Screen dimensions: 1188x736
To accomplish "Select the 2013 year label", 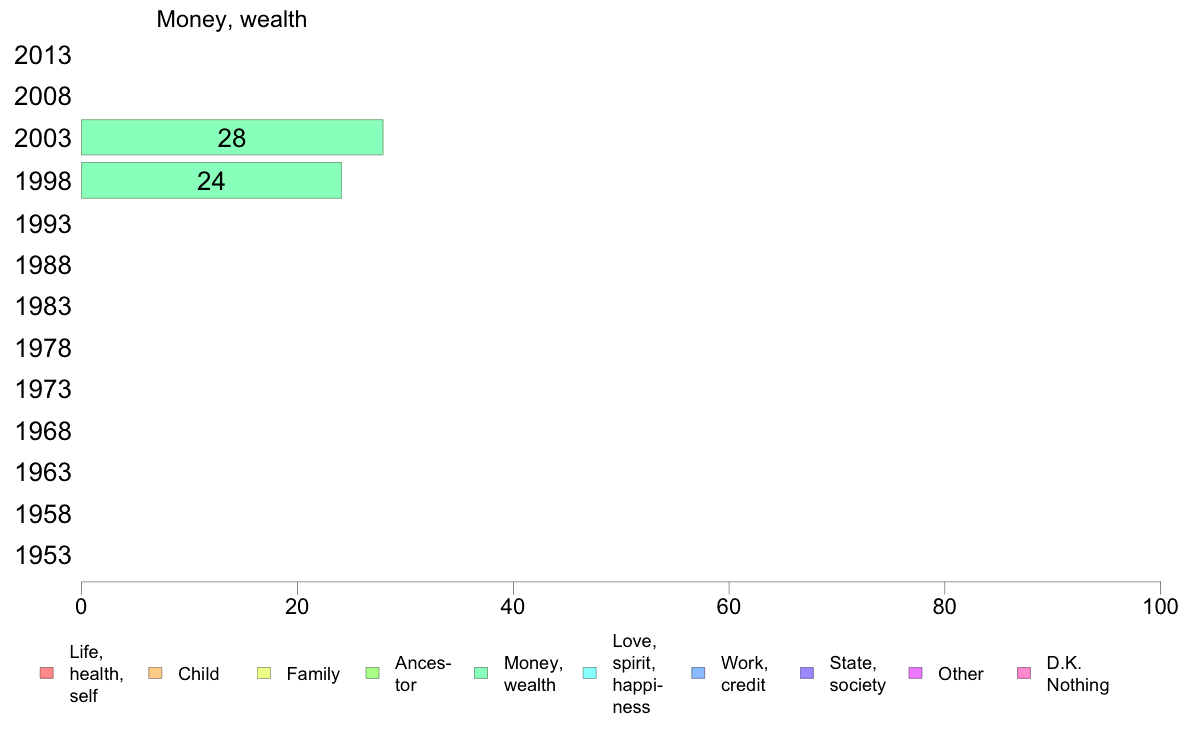I will click(x=43, y=55).
